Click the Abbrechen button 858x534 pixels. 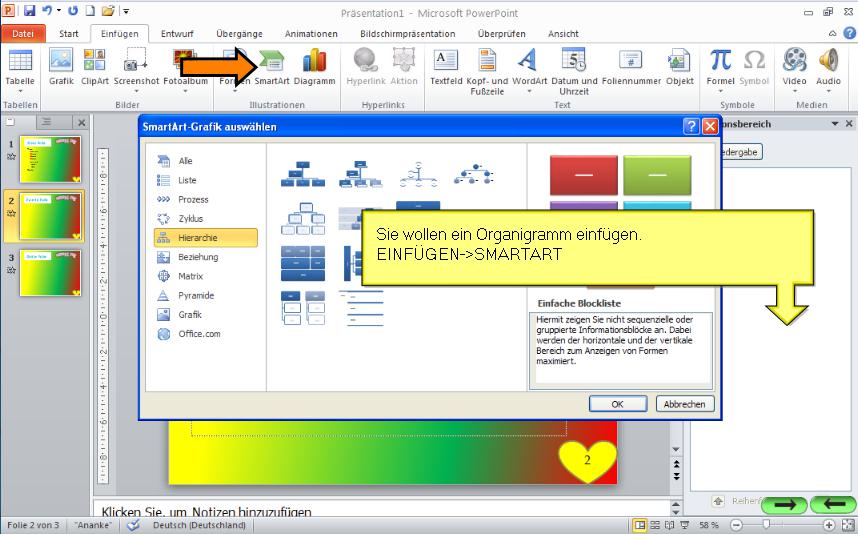tap(684, 404)
